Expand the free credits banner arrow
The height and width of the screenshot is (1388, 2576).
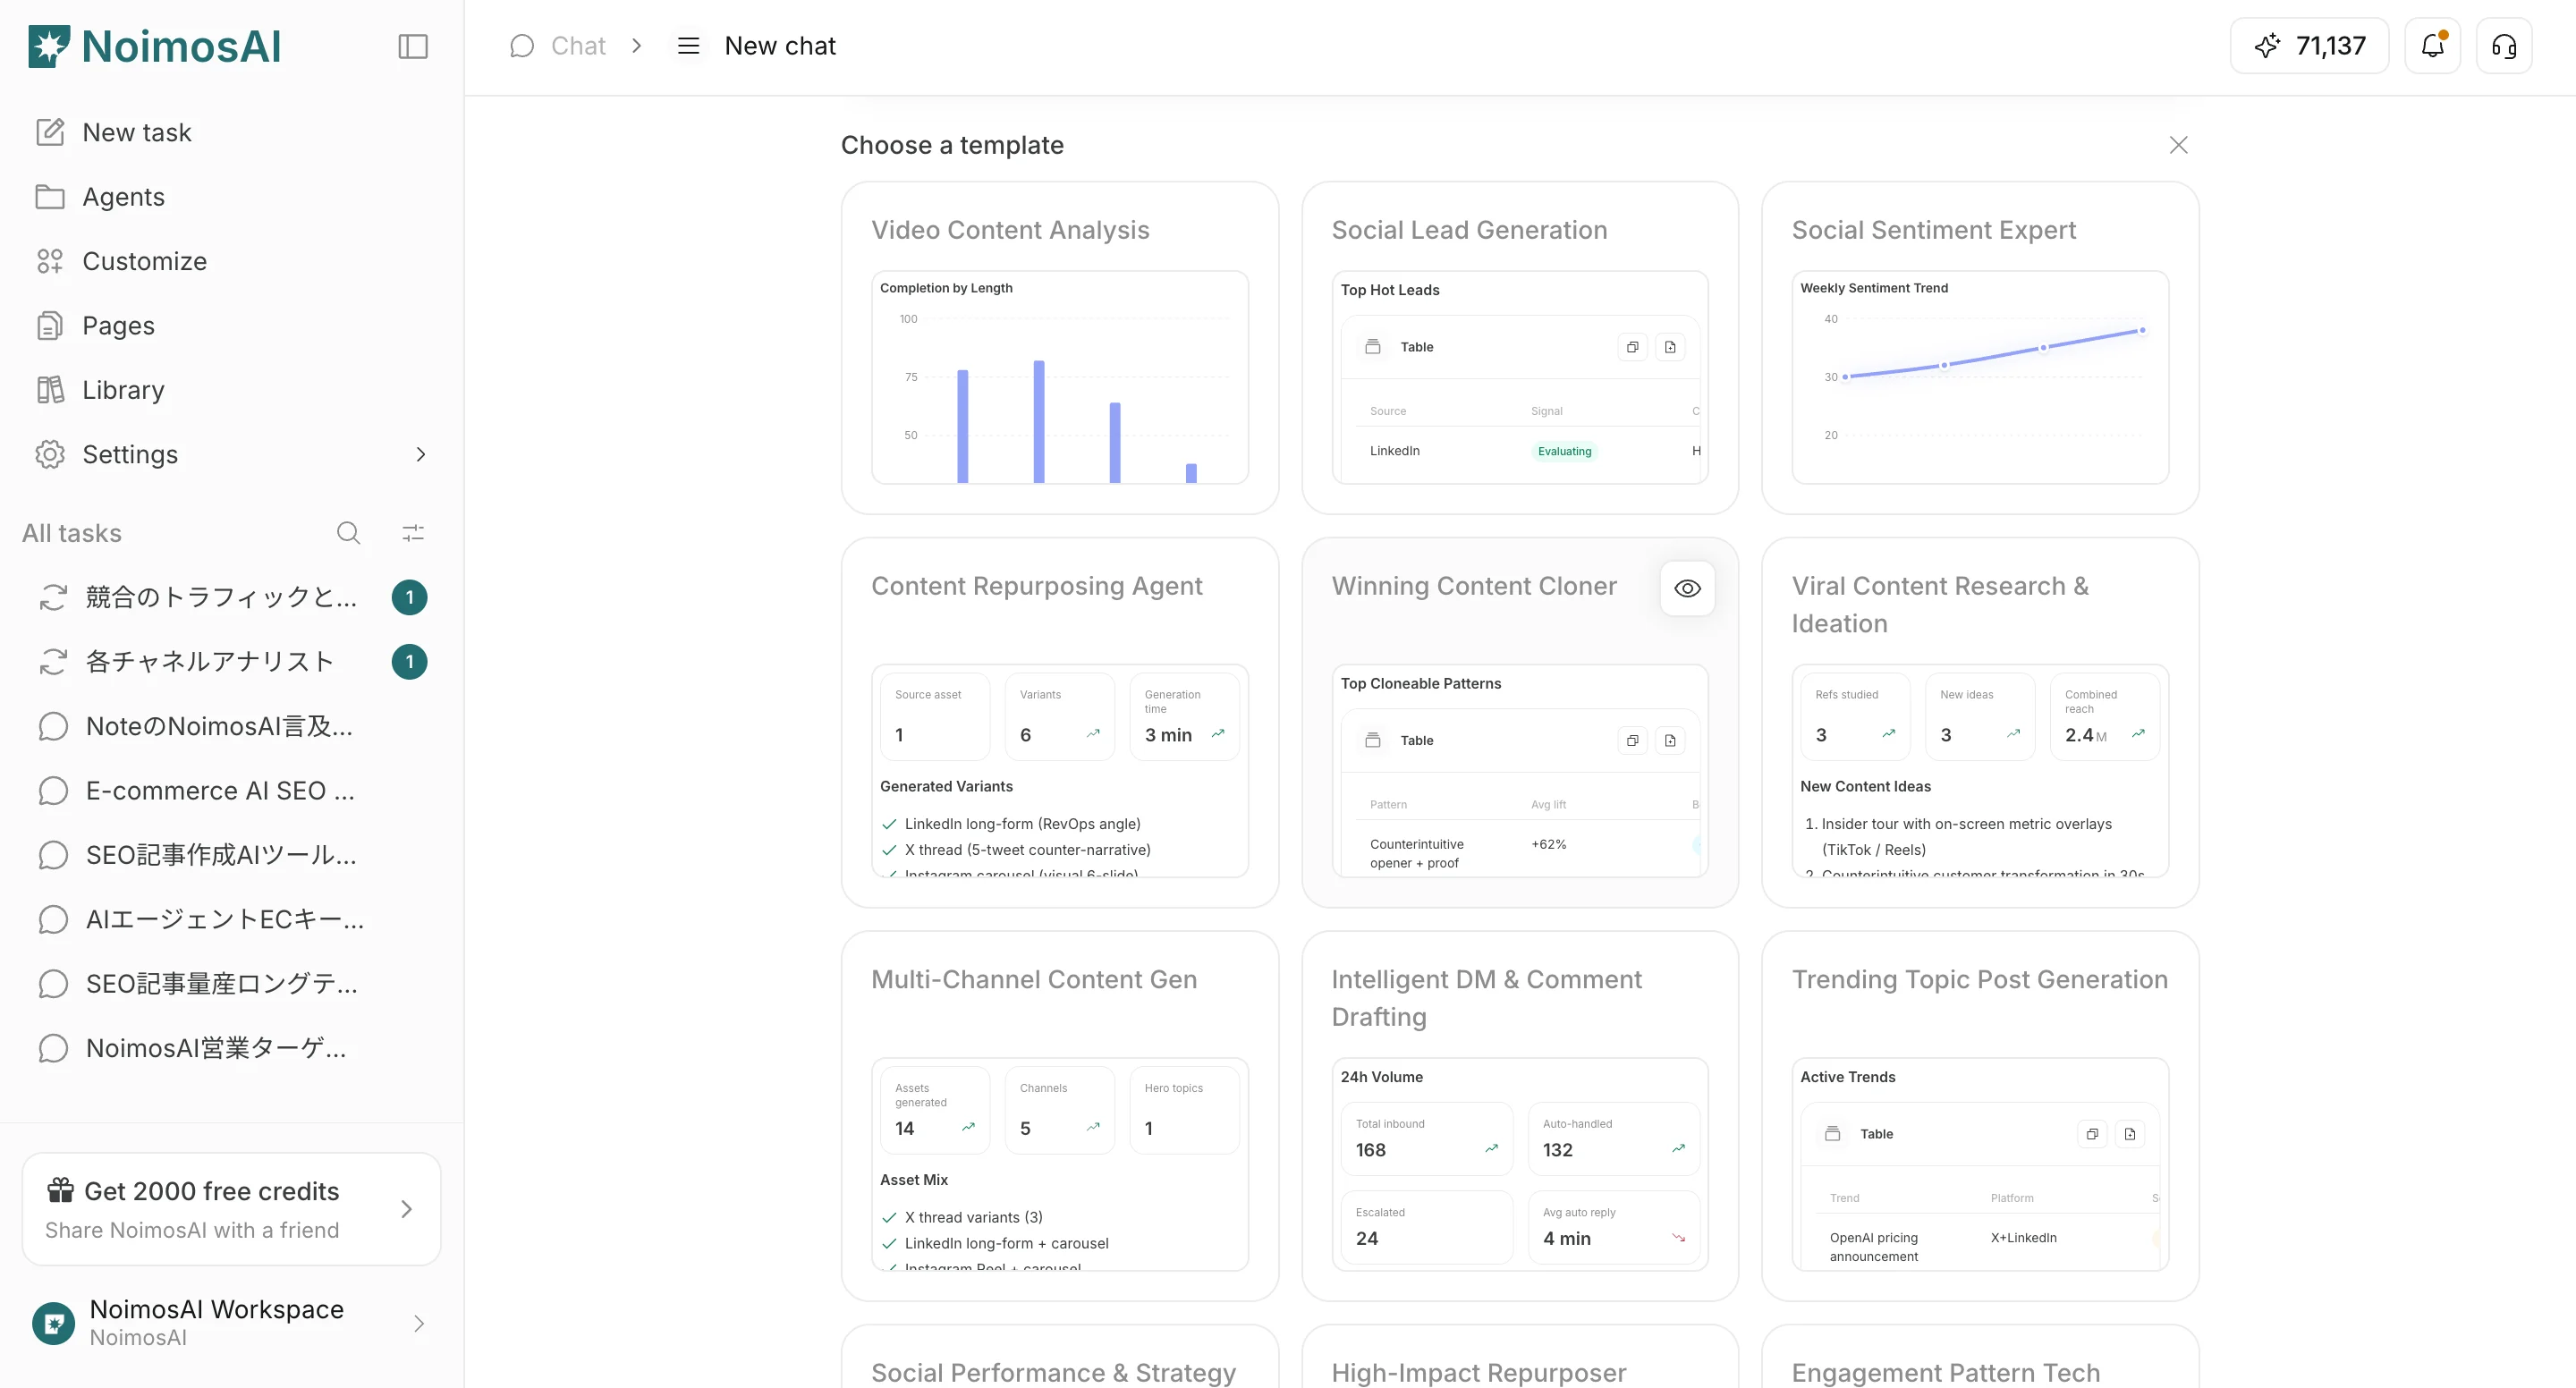406,1209
